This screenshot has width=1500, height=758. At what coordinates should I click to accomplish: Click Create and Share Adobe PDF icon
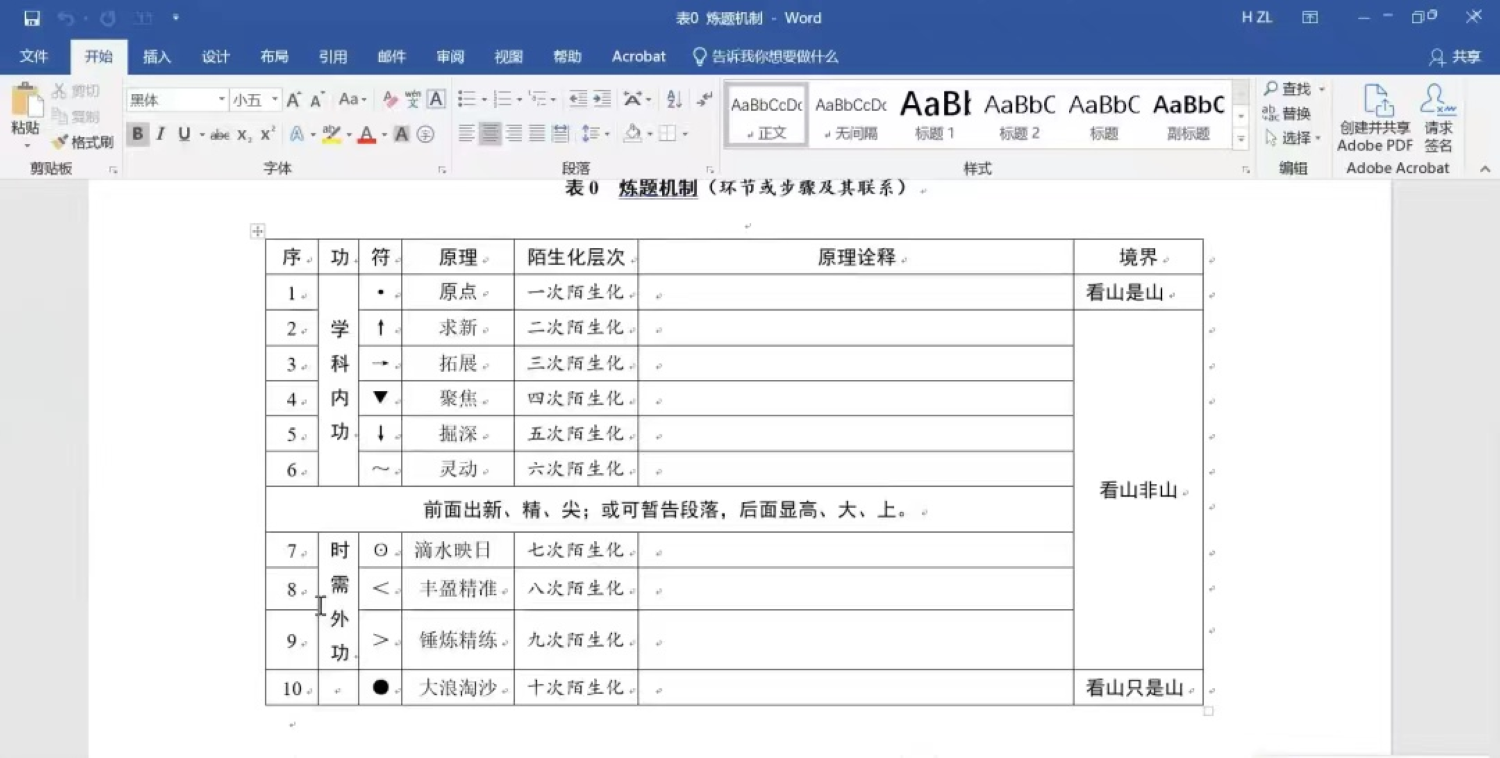[x=1375, y=118]
